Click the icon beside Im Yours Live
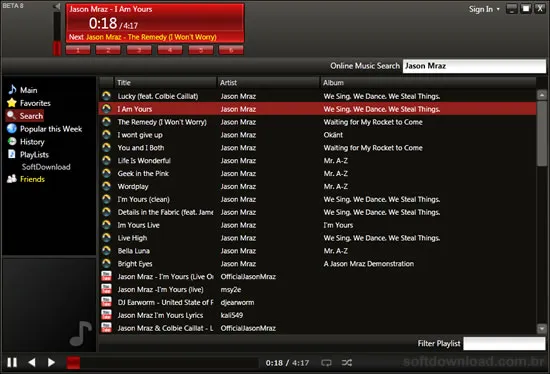The height and width of the screenshot is (374, 550). [x=106, y=225]
